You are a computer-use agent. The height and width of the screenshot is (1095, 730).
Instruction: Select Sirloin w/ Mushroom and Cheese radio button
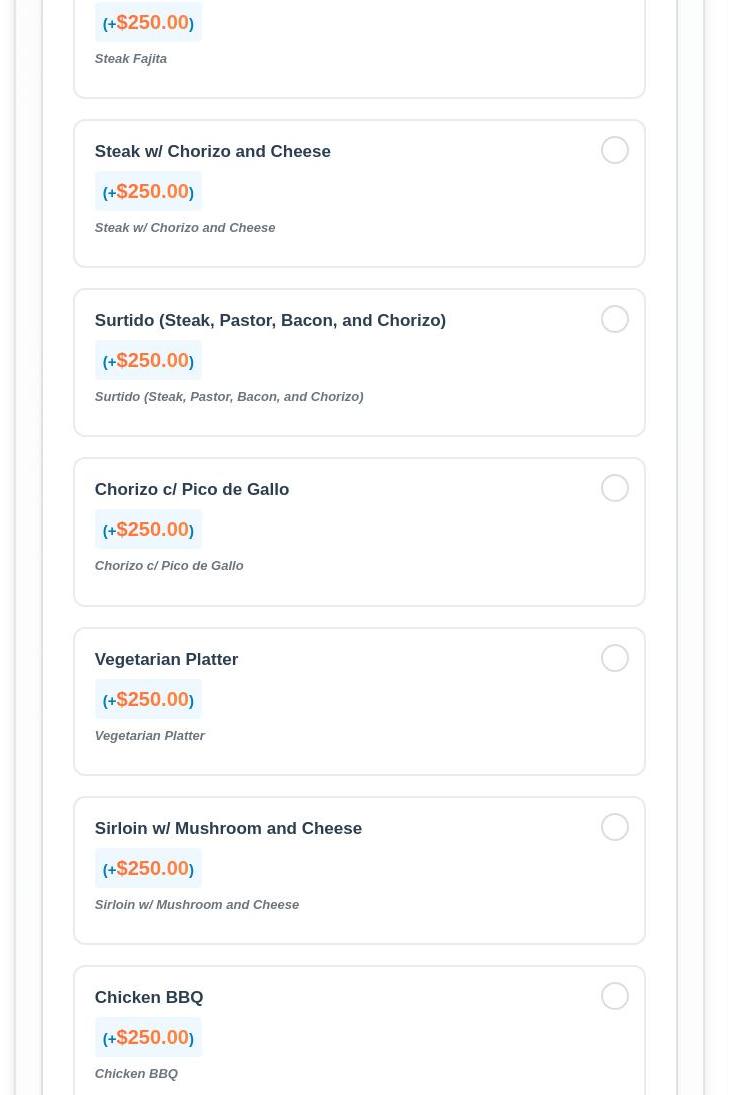tap(615, 827)
